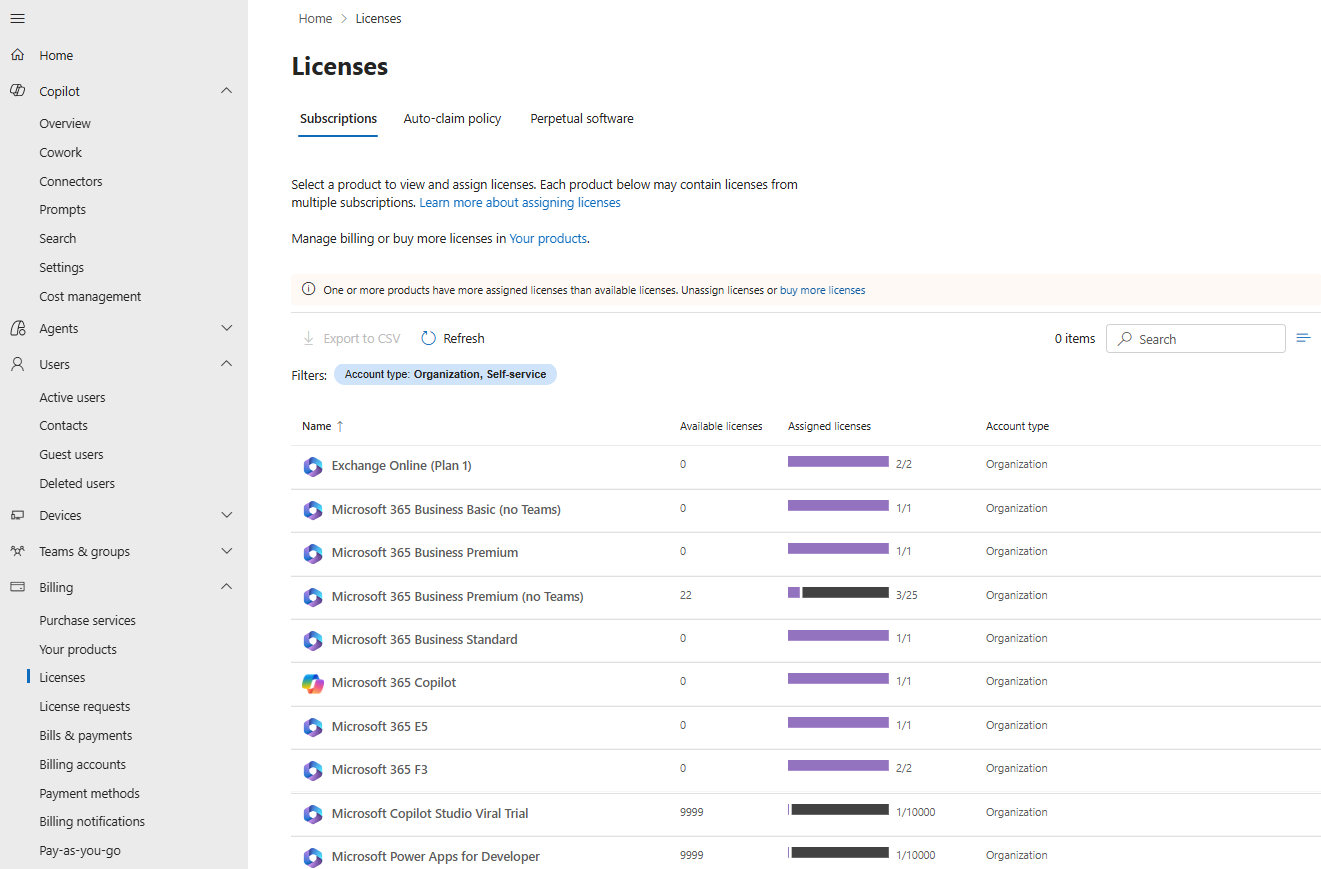The width and height of the screenshot is (1321, 869).
Task: Click the info icon in warning banner
Action: pyautogui.click(x=309, y=290)
